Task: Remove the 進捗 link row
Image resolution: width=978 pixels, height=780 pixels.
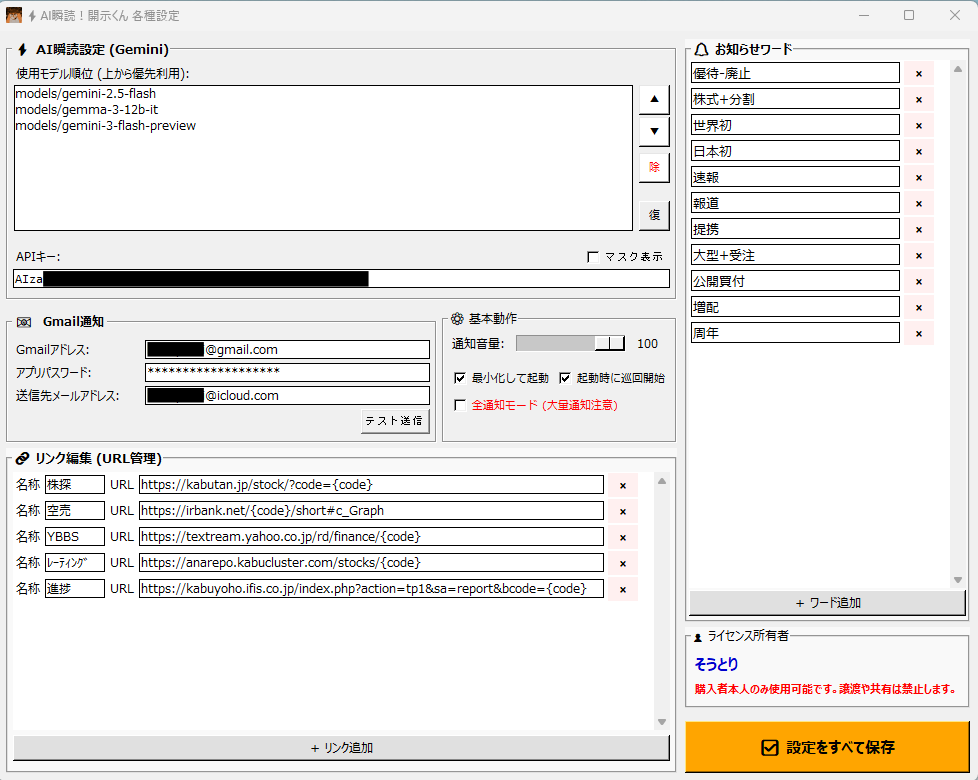Action: coord(622,590)
